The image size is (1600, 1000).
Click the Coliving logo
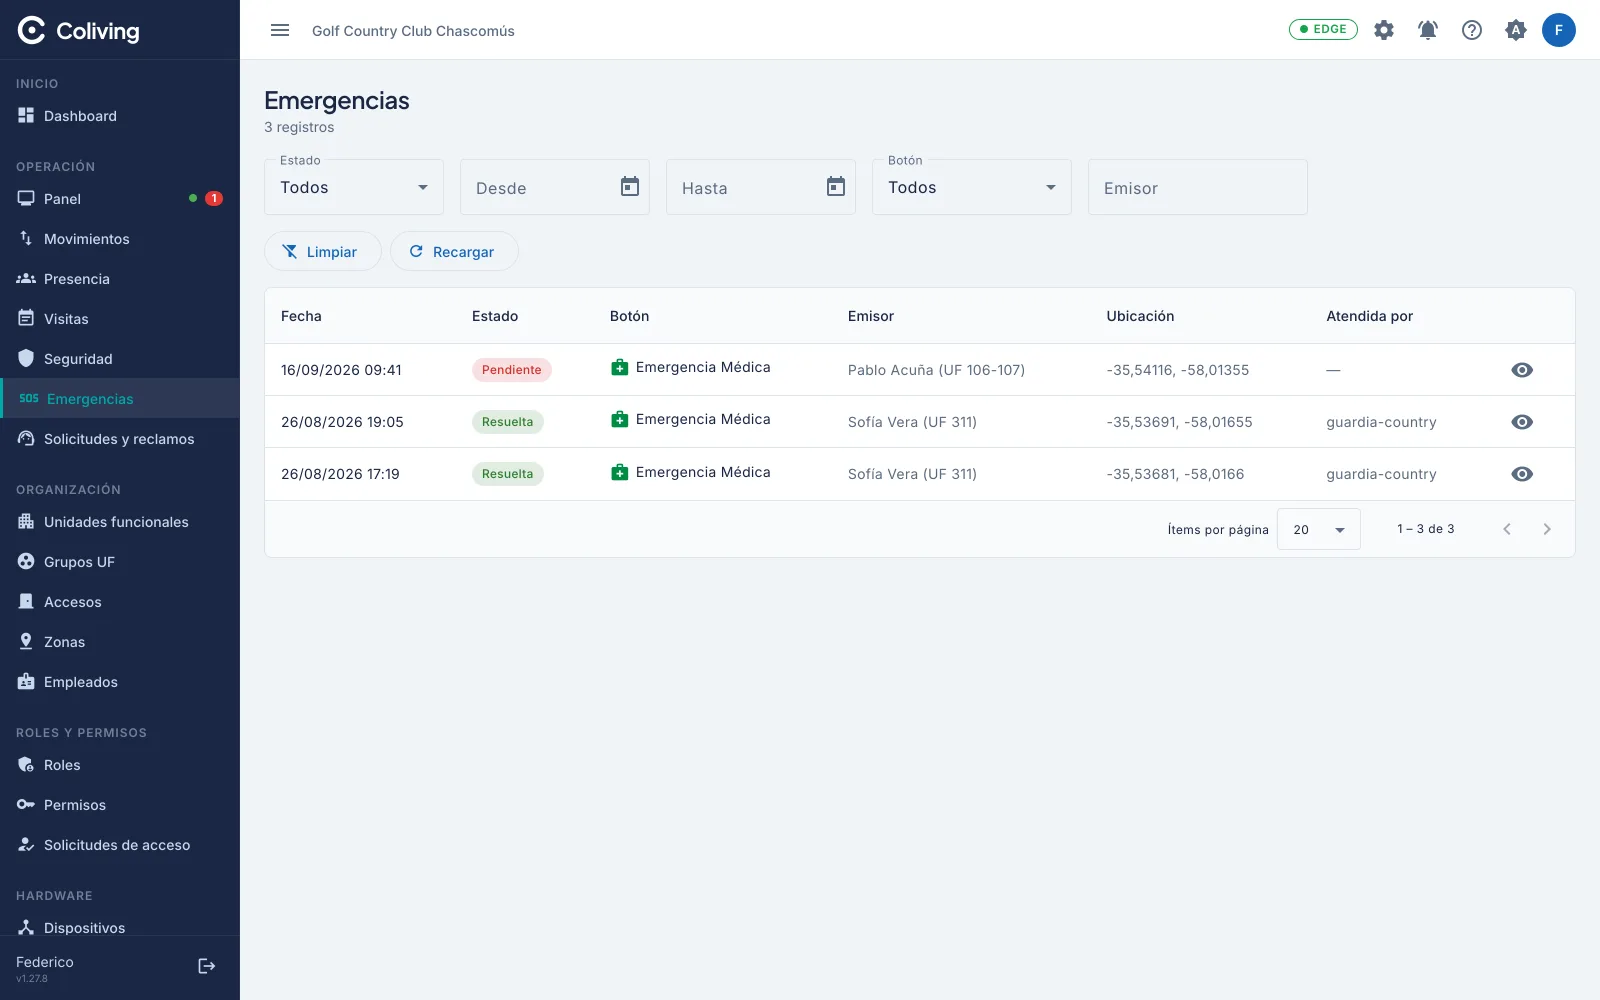(x=79, y=31)
